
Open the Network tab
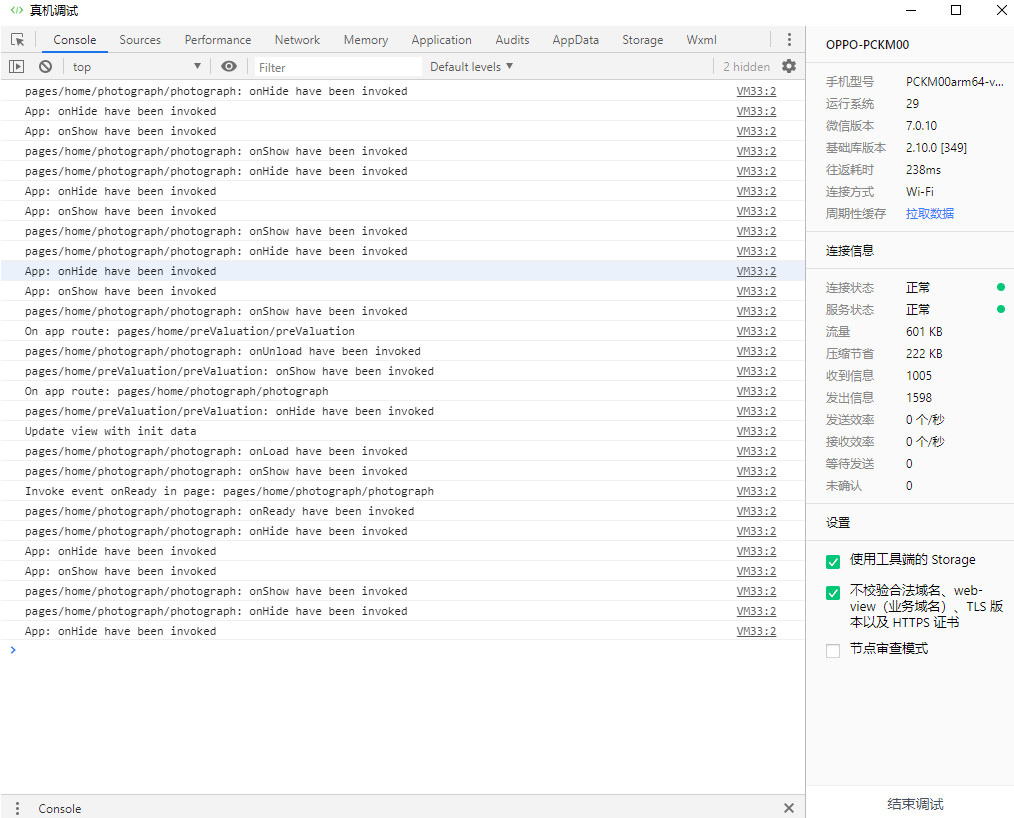[x=297, y=40]
